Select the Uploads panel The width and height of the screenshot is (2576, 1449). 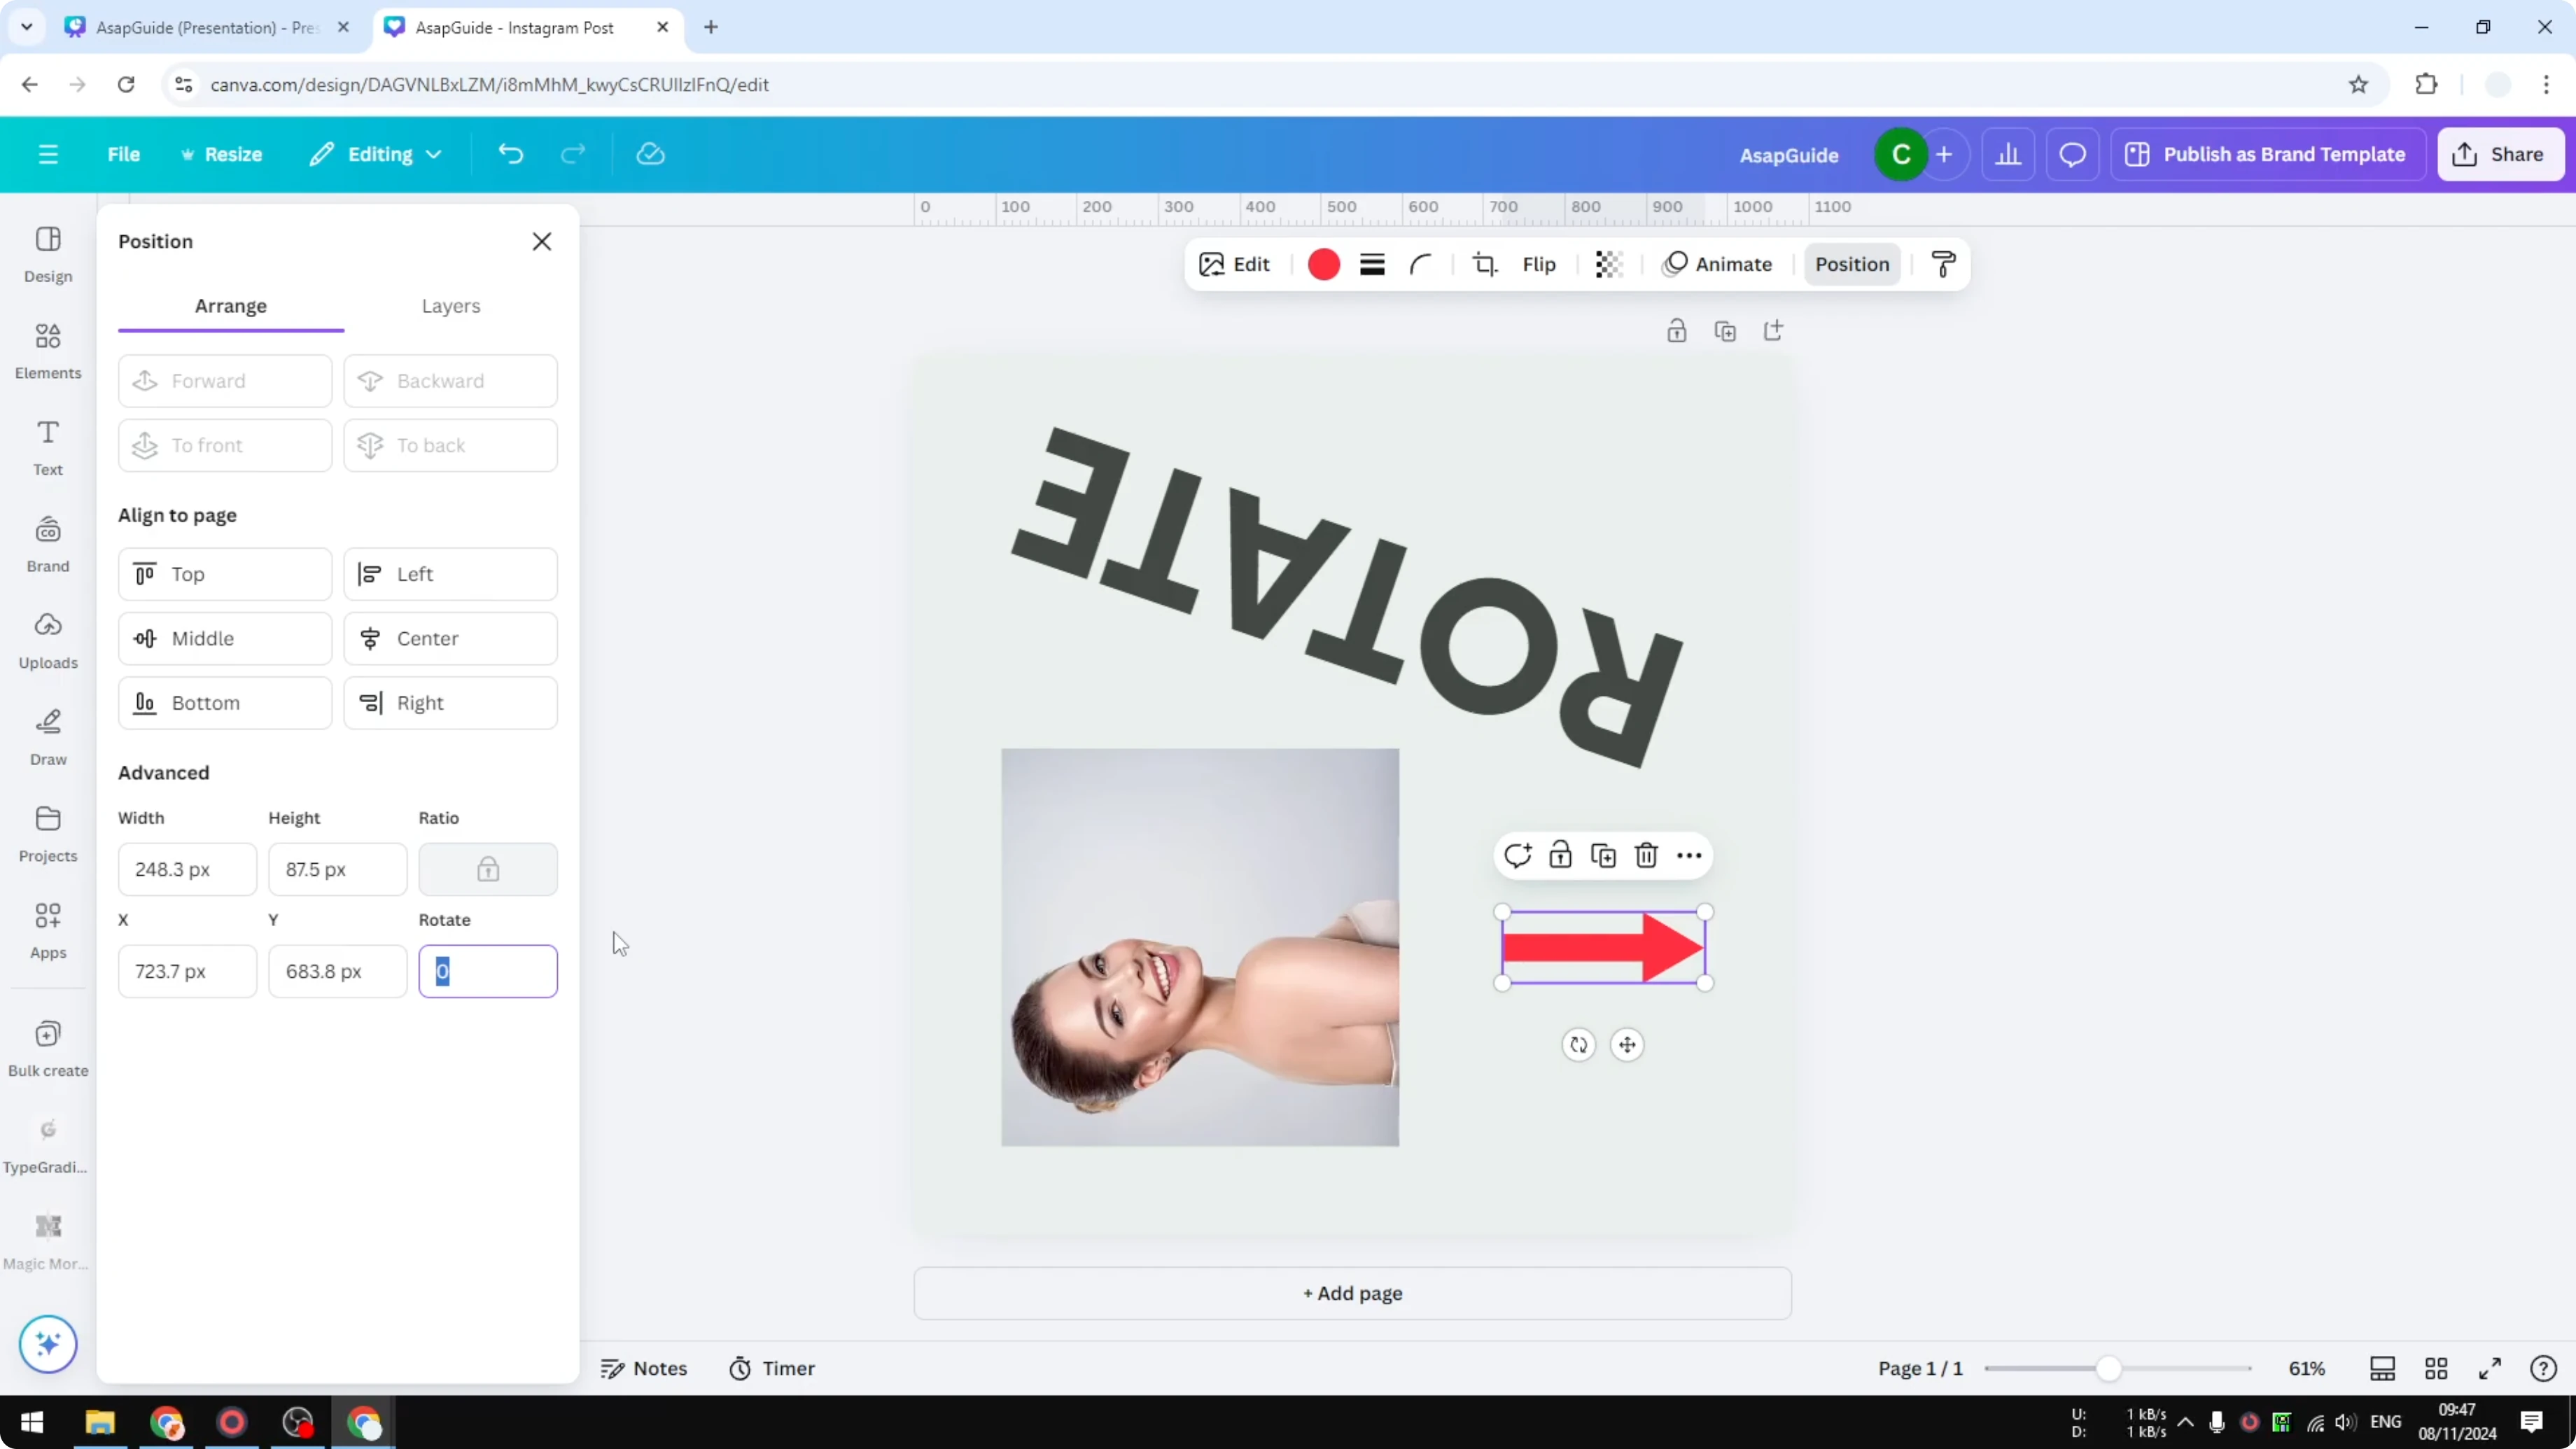click(47, 640)
